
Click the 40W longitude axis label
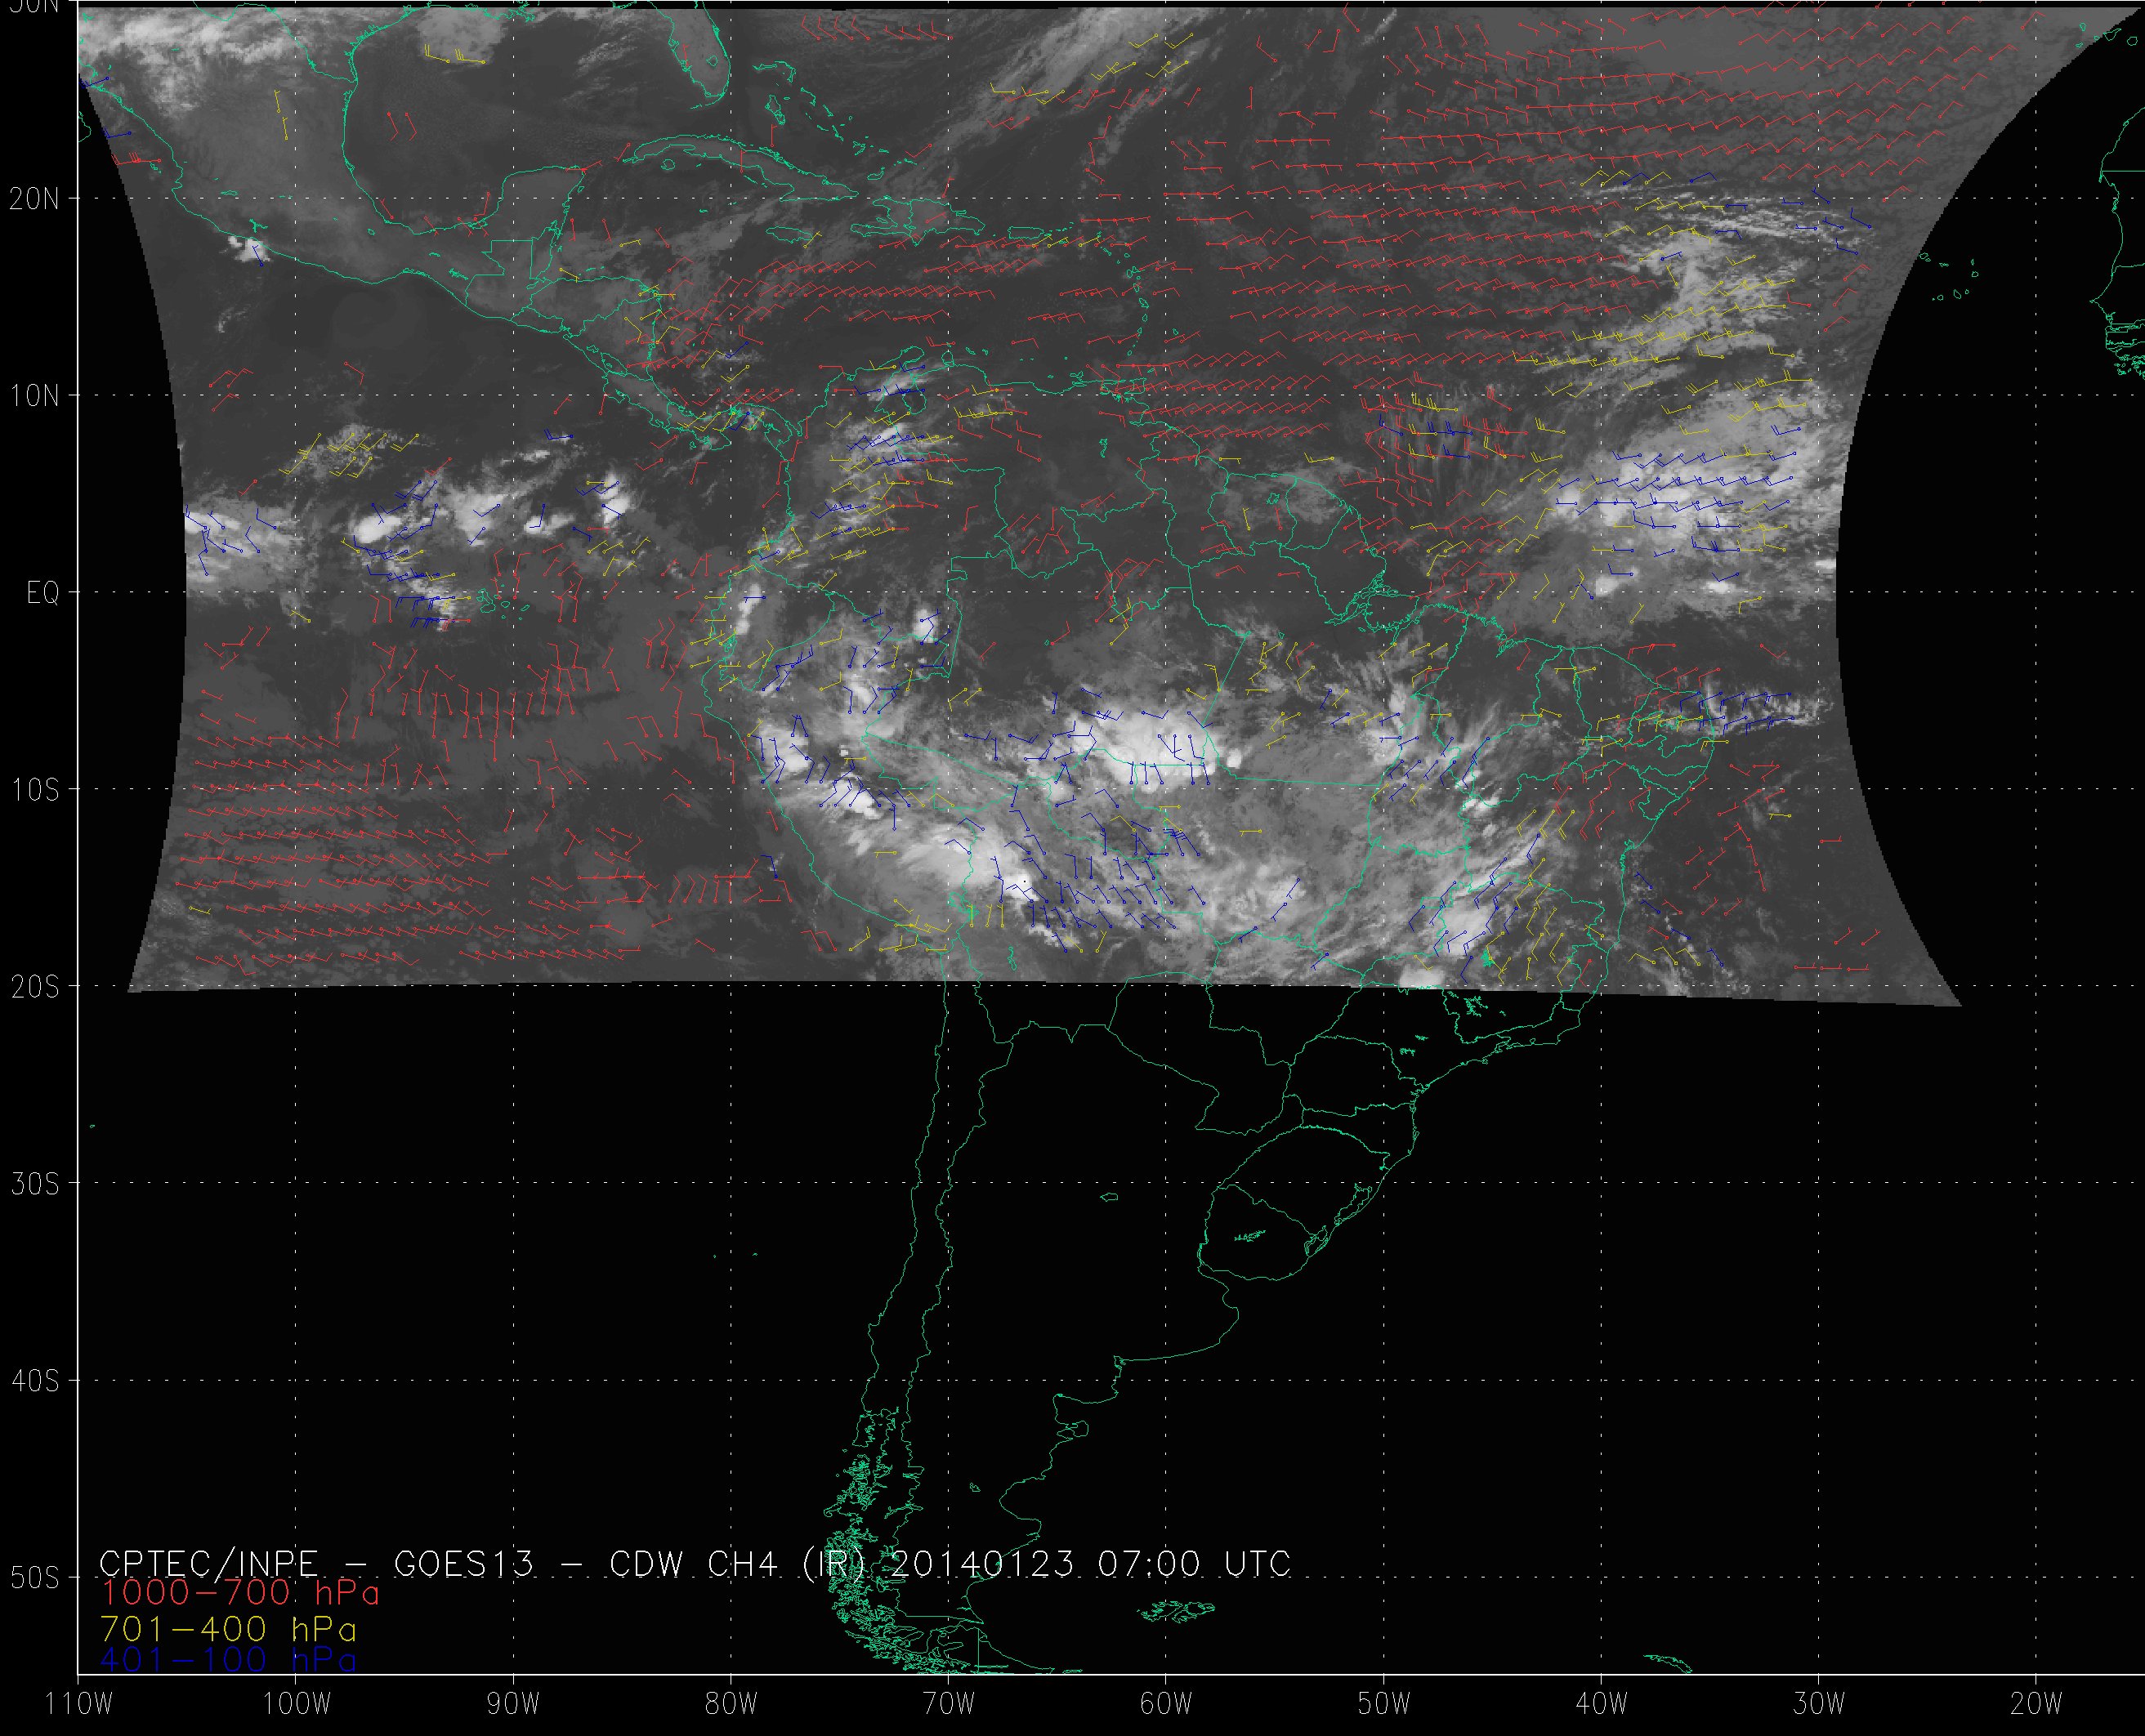(1601, 1703)
